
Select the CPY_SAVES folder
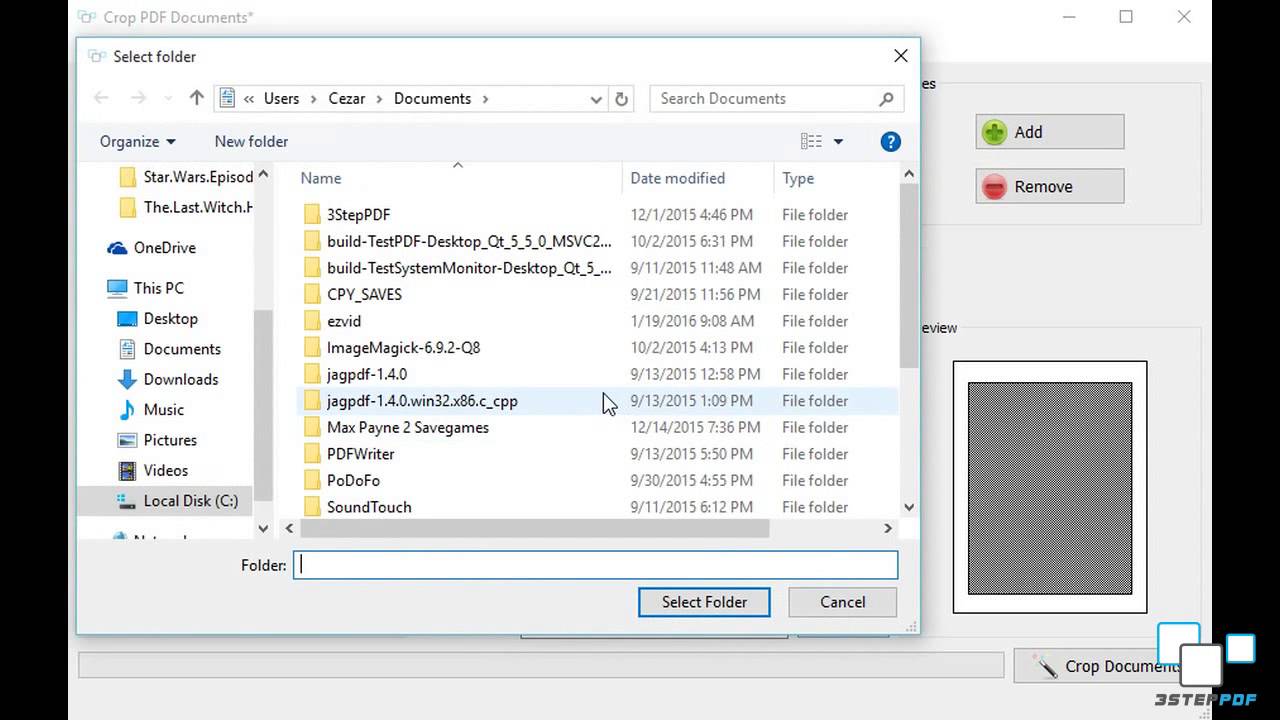(364, 295)
